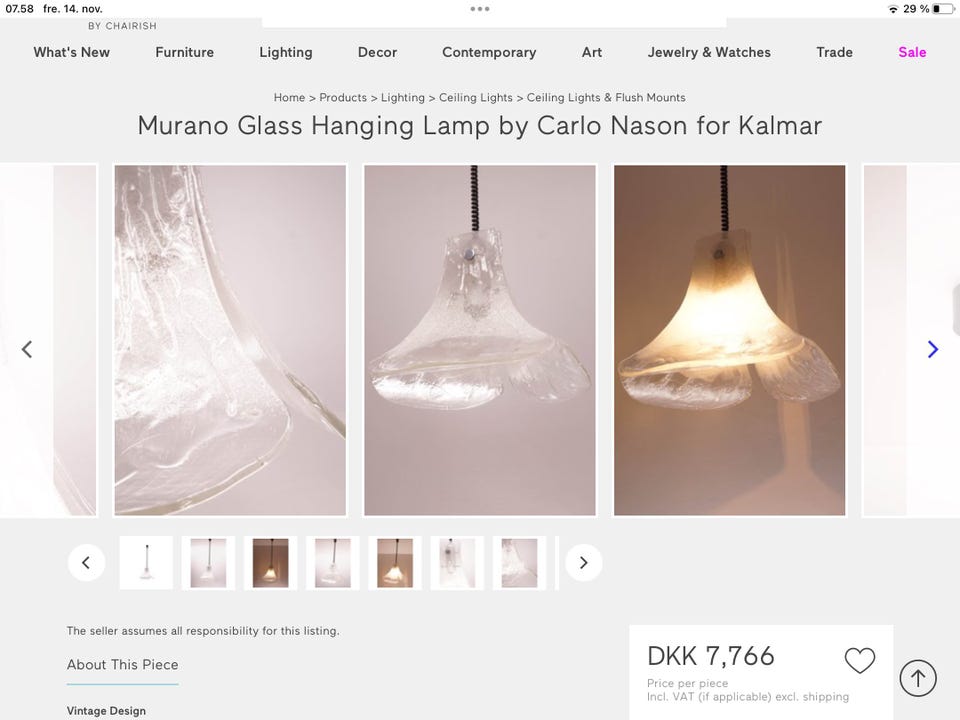Tap the three-dot multitasking menu at top
The width and height of the screenshot is (960, 720).
click(x=479, y=9)
